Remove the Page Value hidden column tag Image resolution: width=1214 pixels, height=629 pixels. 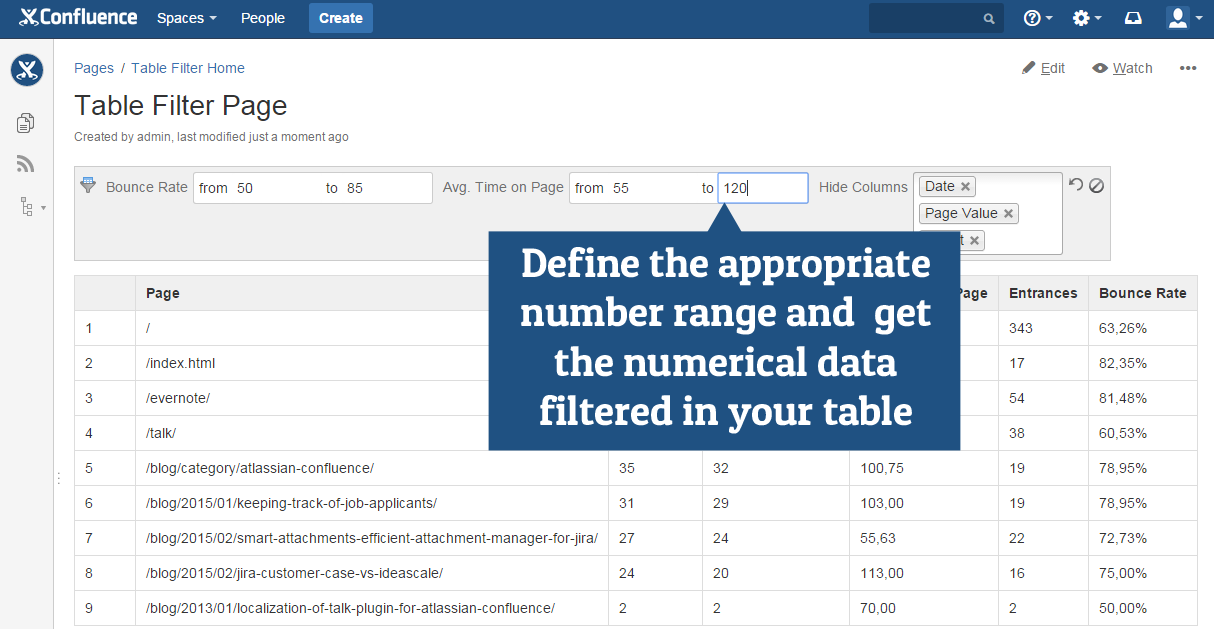click(1009, 213)
